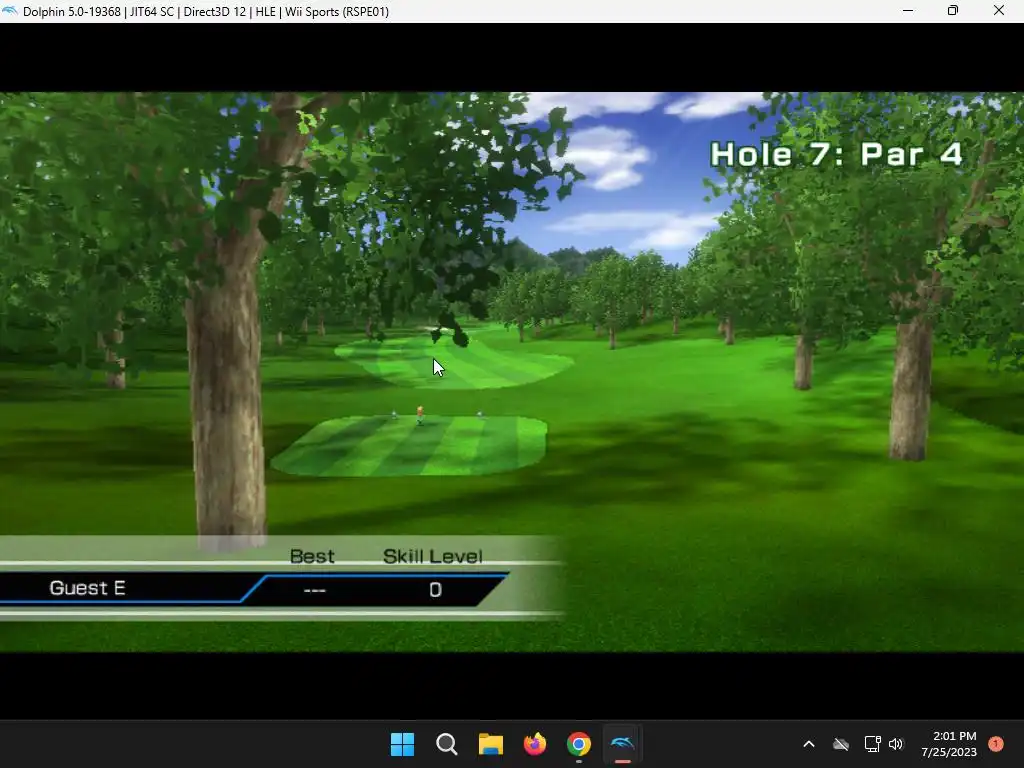Click the Mii golfer on the tee
The height and width of the screenshot is (768, 1024).
[x=420, y=415]
